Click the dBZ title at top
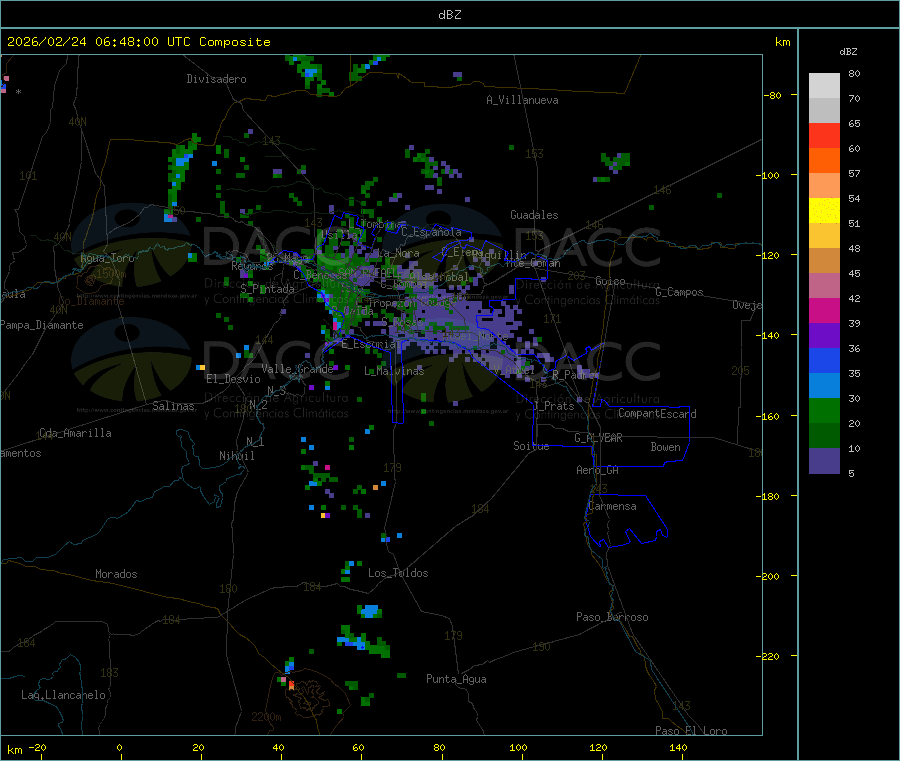 tap(449, 14)
